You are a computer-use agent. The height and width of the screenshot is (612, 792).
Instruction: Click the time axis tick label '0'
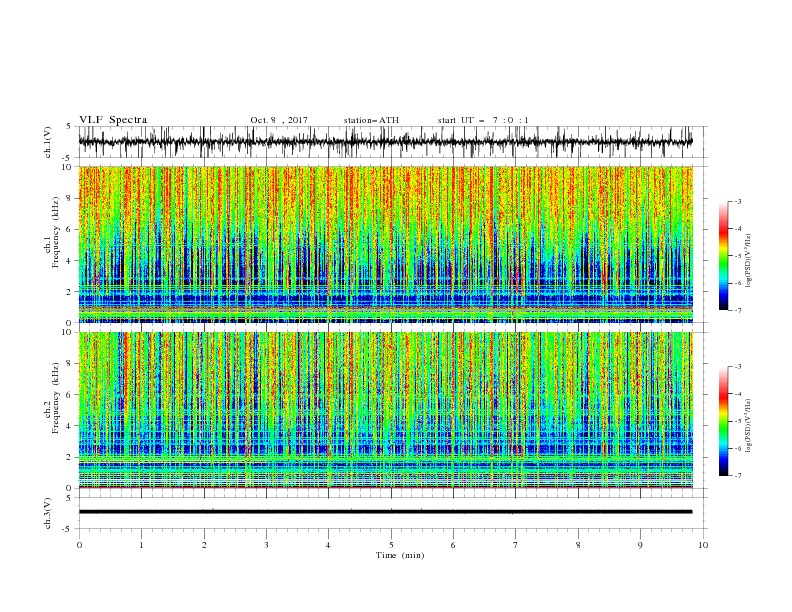79,545
